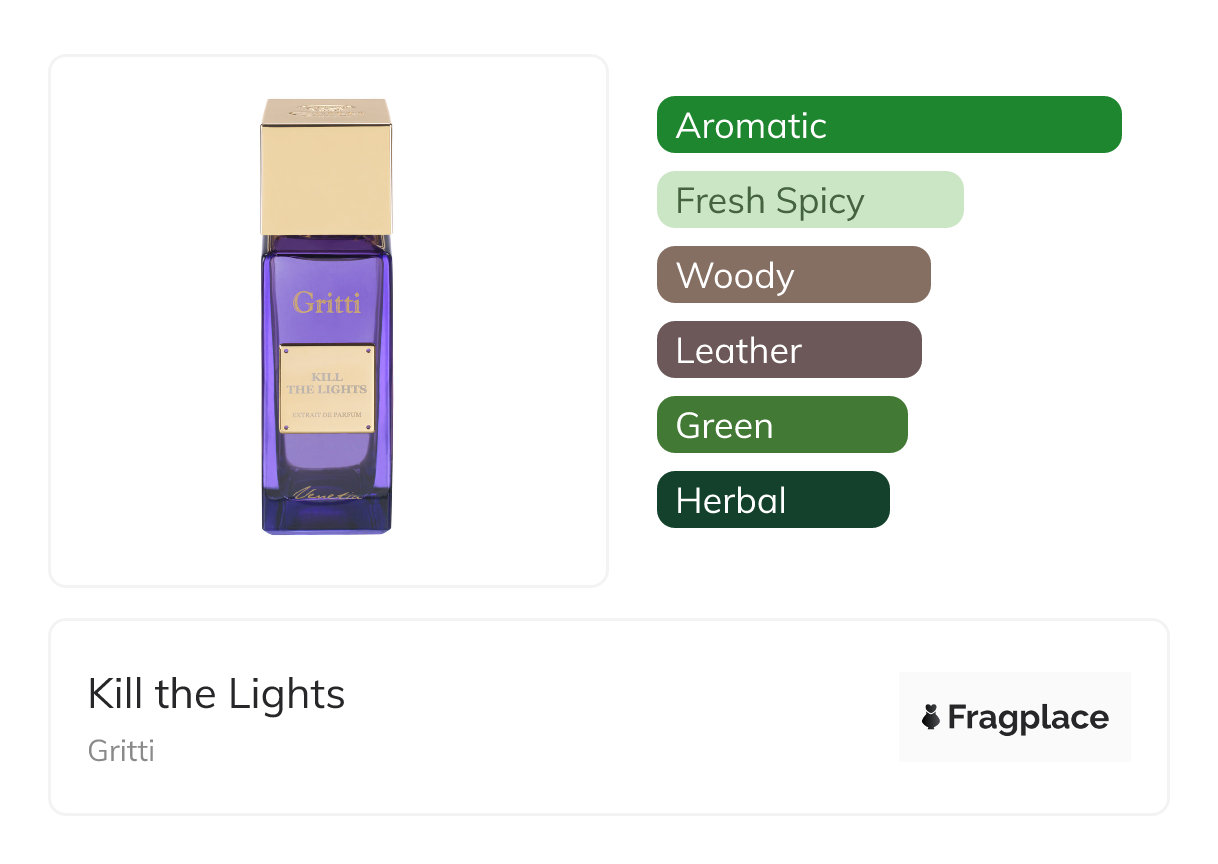The image size is (1218, 864).
Task: Click the bottle icon in Fragplace logo
Action: [931, 718]
